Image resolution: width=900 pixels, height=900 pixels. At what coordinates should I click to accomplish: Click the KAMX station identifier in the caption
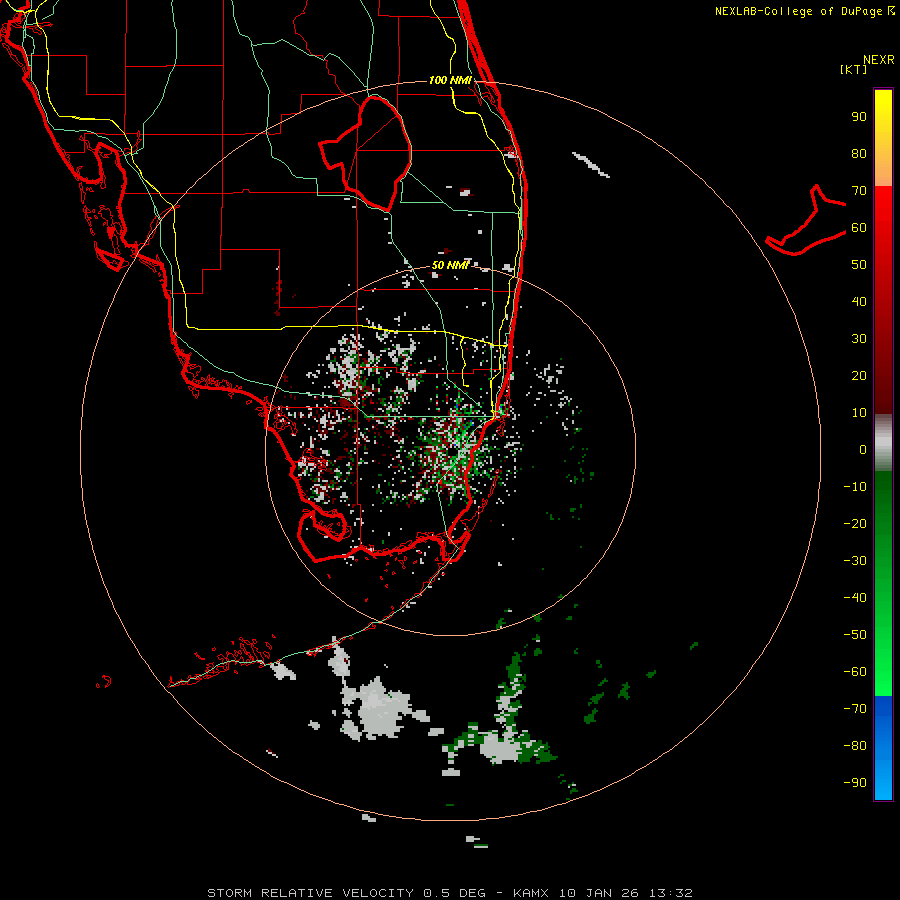[x=531, y=893]
